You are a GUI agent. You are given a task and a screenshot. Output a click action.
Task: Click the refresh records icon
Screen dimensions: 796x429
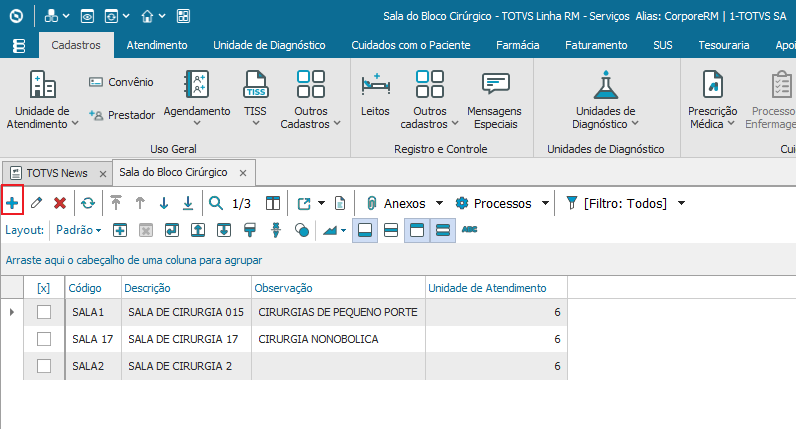[88, 203]
